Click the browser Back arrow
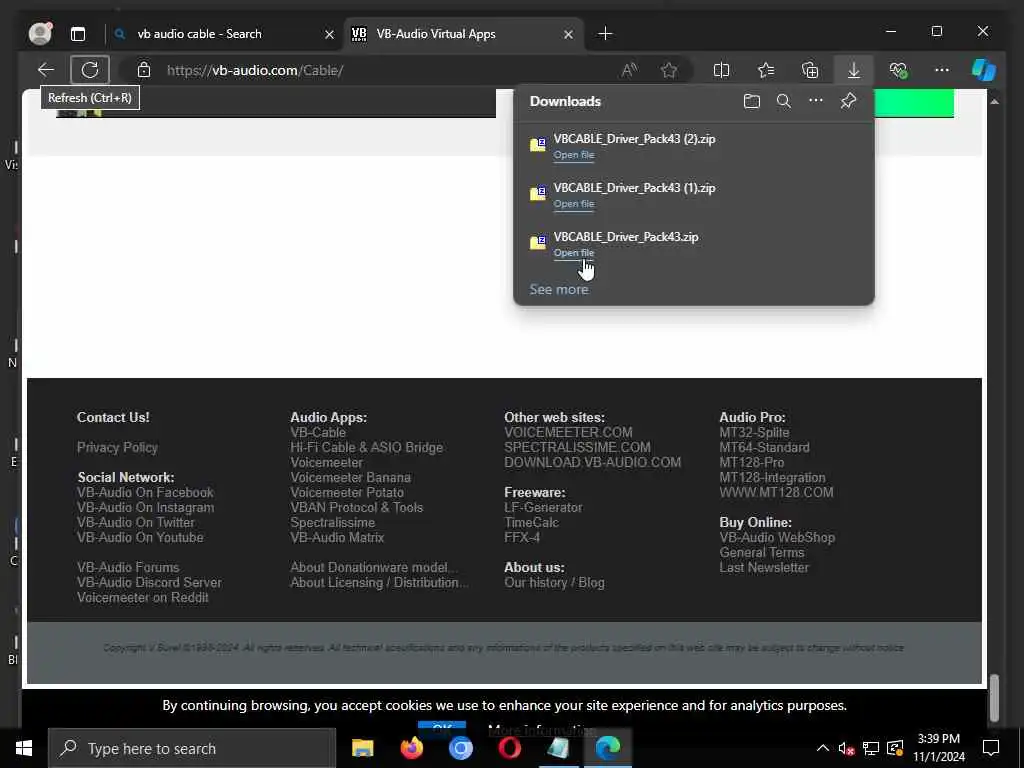This screenshot has width=1024, height=768. [x=46, y=70]
